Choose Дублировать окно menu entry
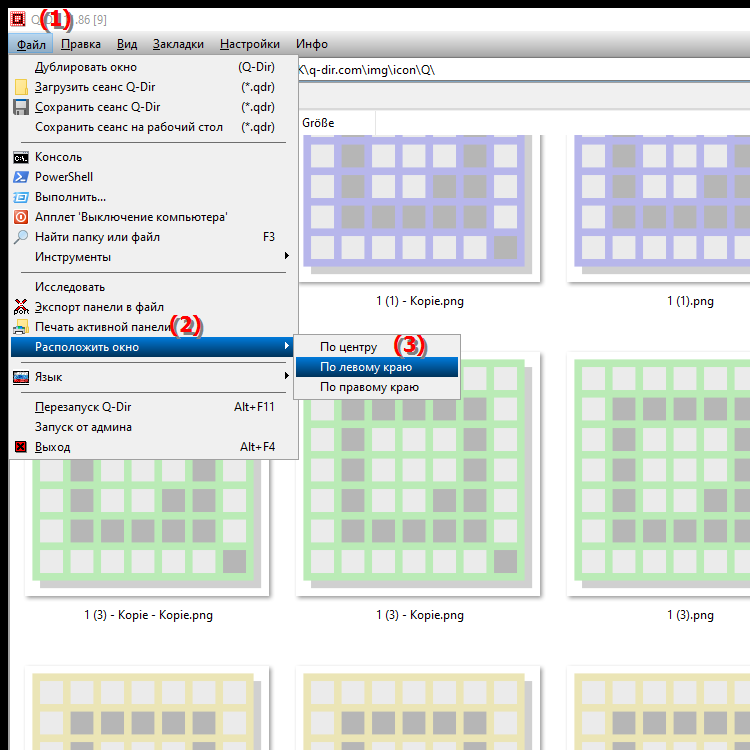The image size is (750, 750). click(x=153, y=67)
